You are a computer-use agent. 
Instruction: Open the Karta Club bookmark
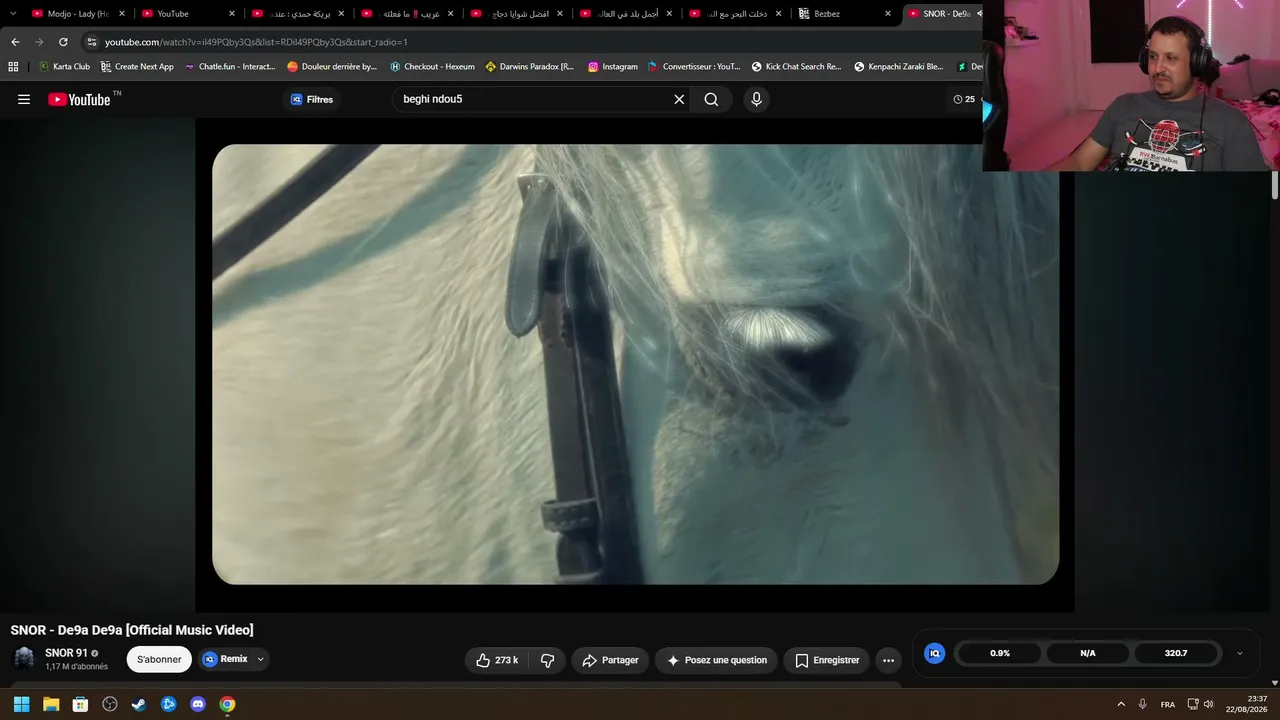(64, 67)
